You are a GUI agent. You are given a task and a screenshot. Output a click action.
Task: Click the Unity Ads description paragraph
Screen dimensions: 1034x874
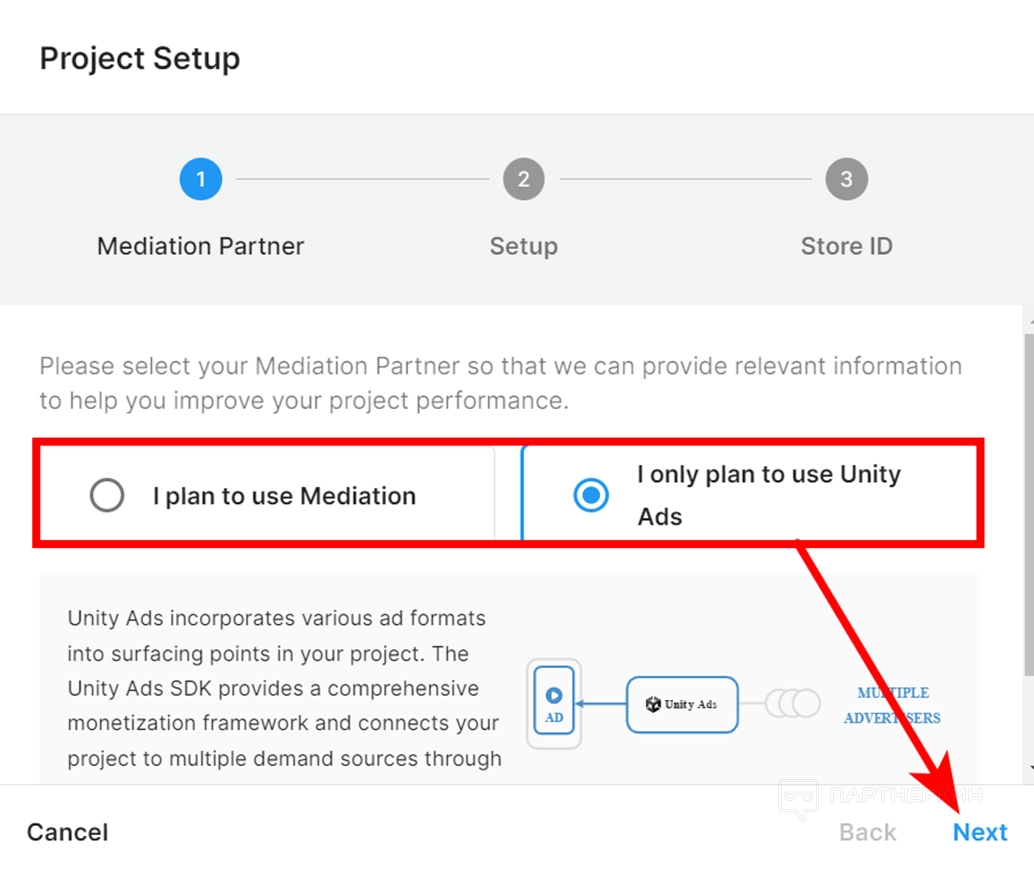coord(284,688)
